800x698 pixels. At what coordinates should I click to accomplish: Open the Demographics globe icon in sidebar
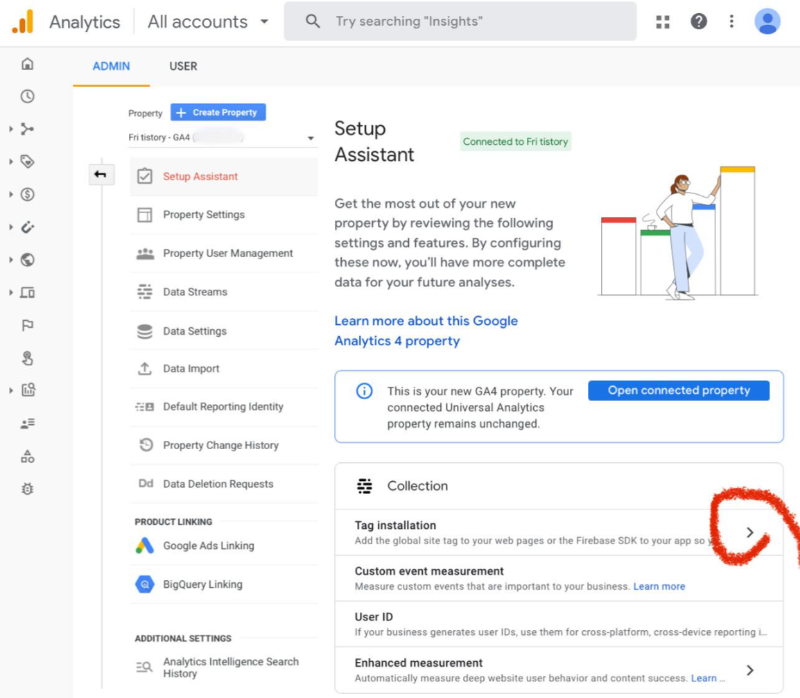(x=28, y=260)
